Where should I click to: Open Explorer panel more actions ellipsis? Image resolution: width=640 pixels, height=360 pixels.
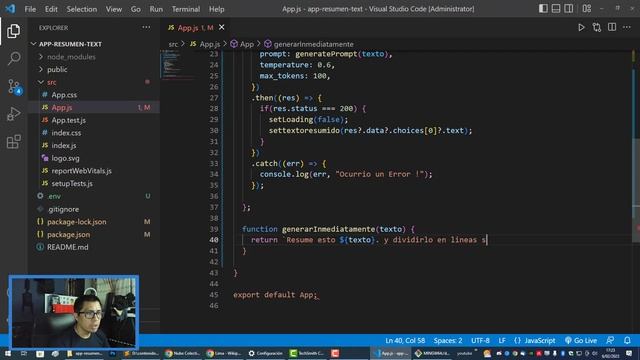(x=146, y=28)
